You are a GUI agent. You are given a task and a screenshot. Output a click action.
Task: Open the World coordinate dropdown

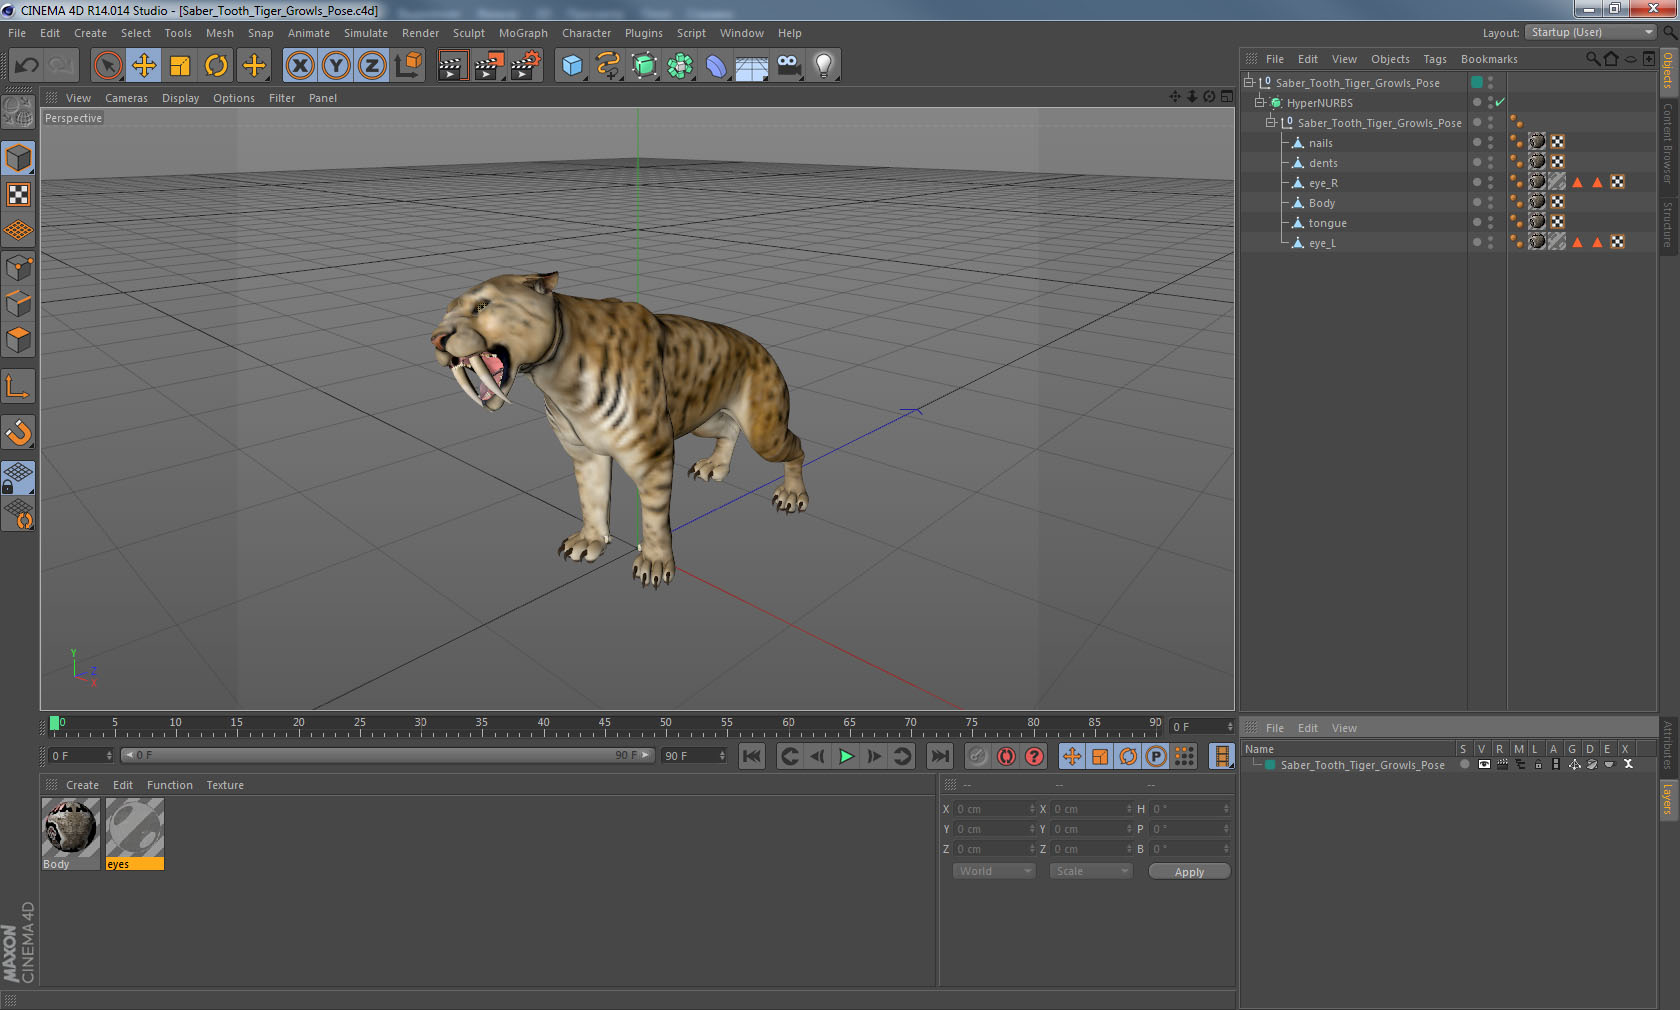pos(994,871)
